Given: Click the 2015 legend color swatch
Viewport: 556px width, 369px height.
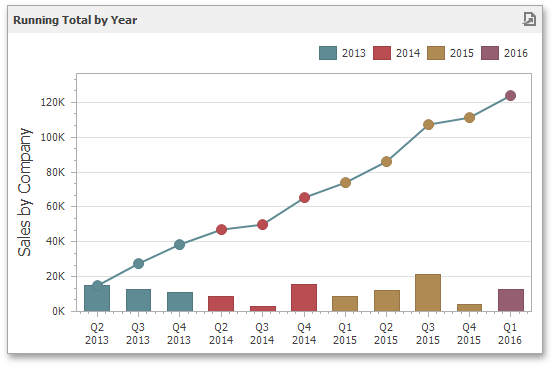Looking at the screenshot, I should [x=436, y=53].
